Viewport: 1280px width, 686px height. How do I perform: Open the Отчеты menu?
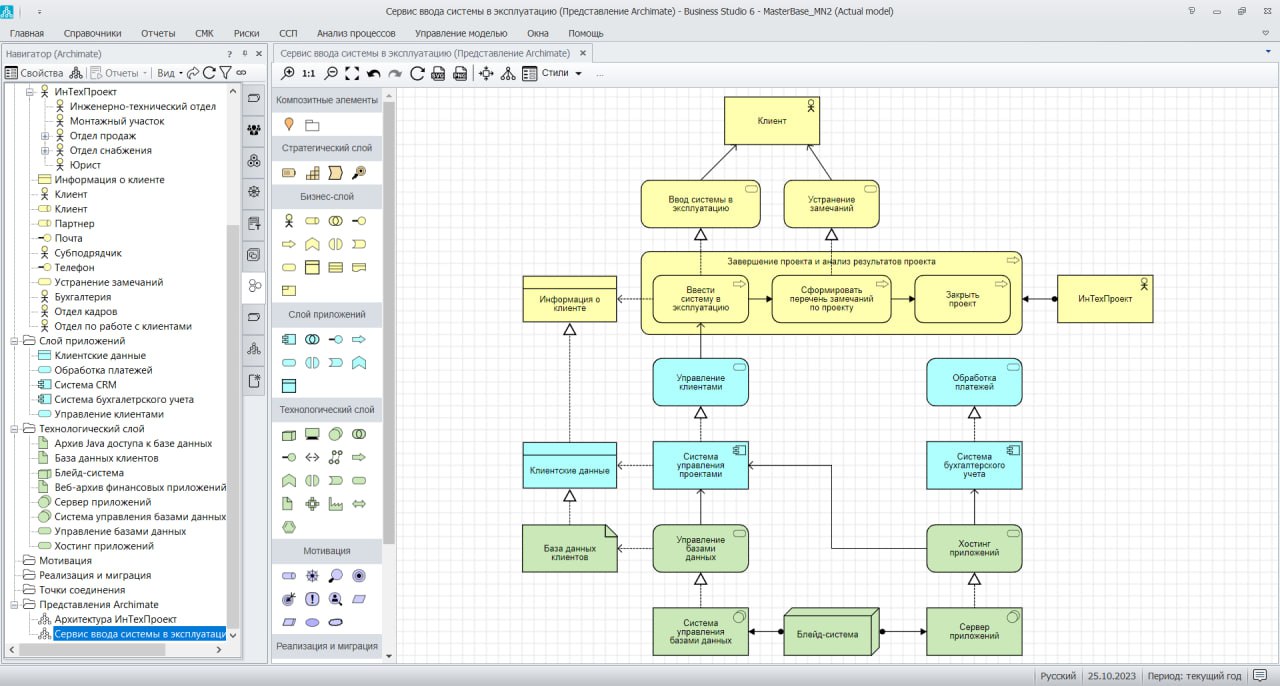click(157, 33)
